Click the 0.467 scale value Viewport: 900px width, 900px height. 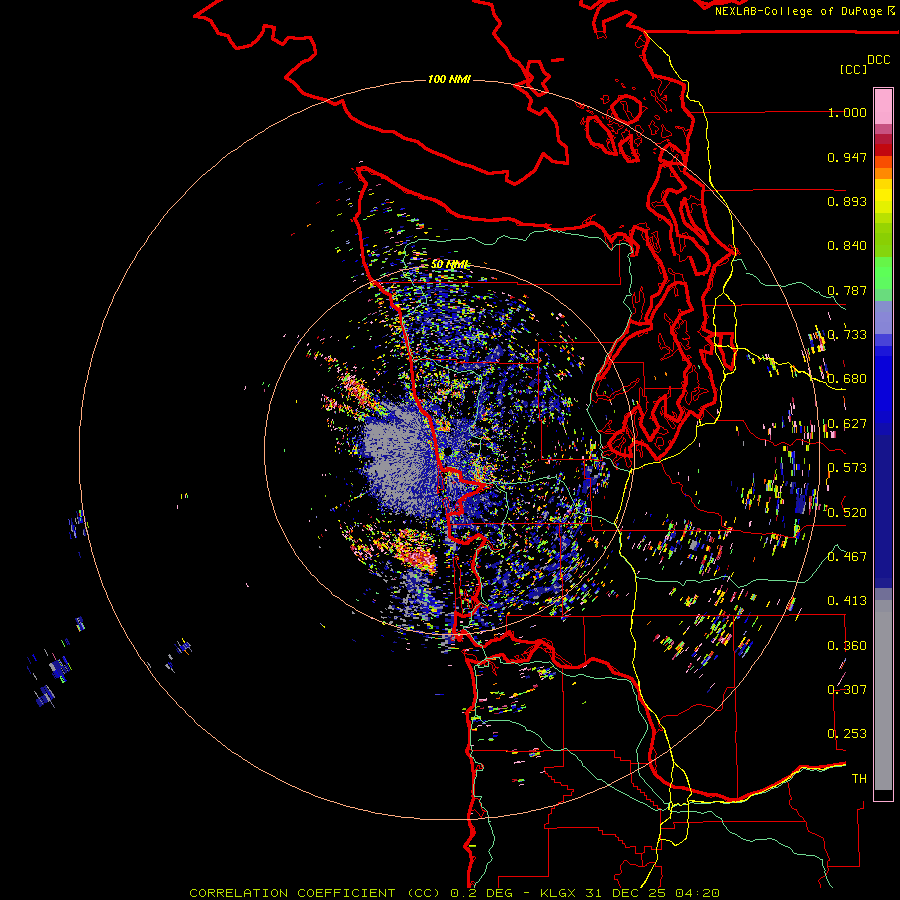(847, 557)
